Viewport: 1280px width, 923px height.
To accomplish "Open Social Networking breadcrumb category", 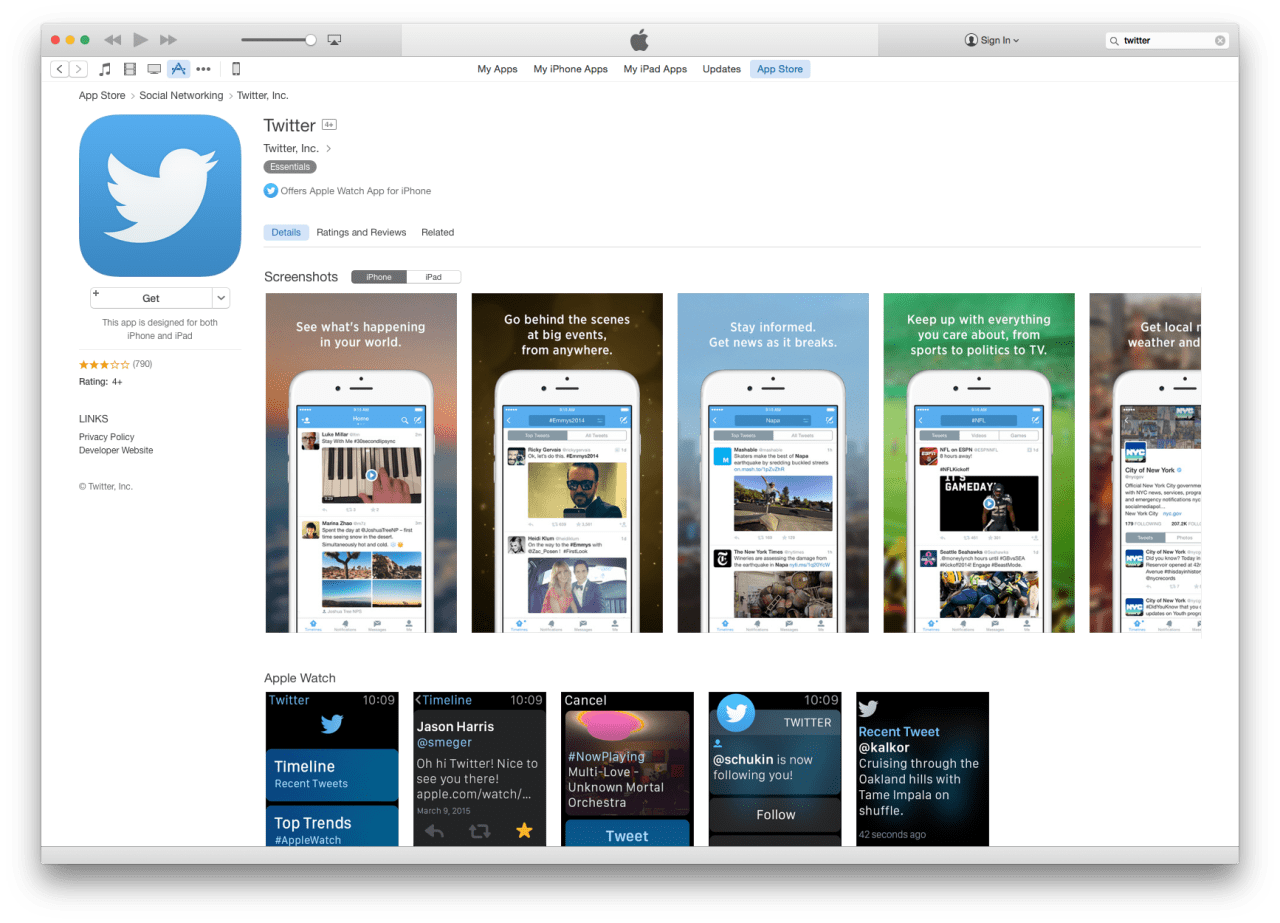I will click(x=181, y=96).
